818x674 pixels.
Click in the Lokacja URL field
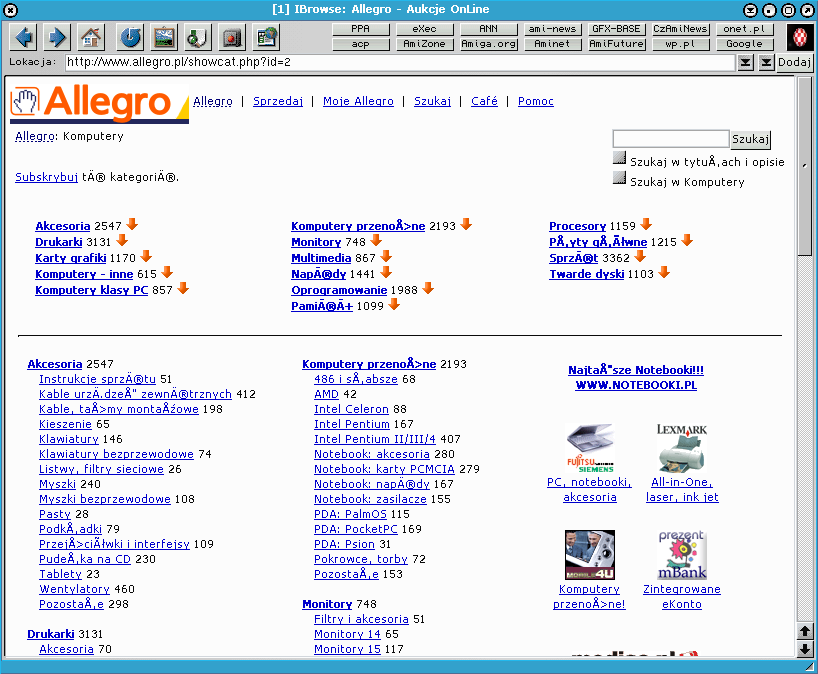400,63
